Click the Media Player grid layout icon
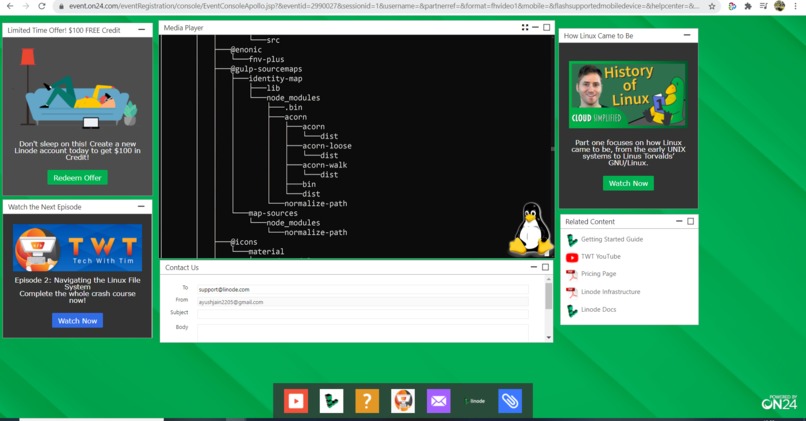806x421 pixels. (x=525, y=27)
